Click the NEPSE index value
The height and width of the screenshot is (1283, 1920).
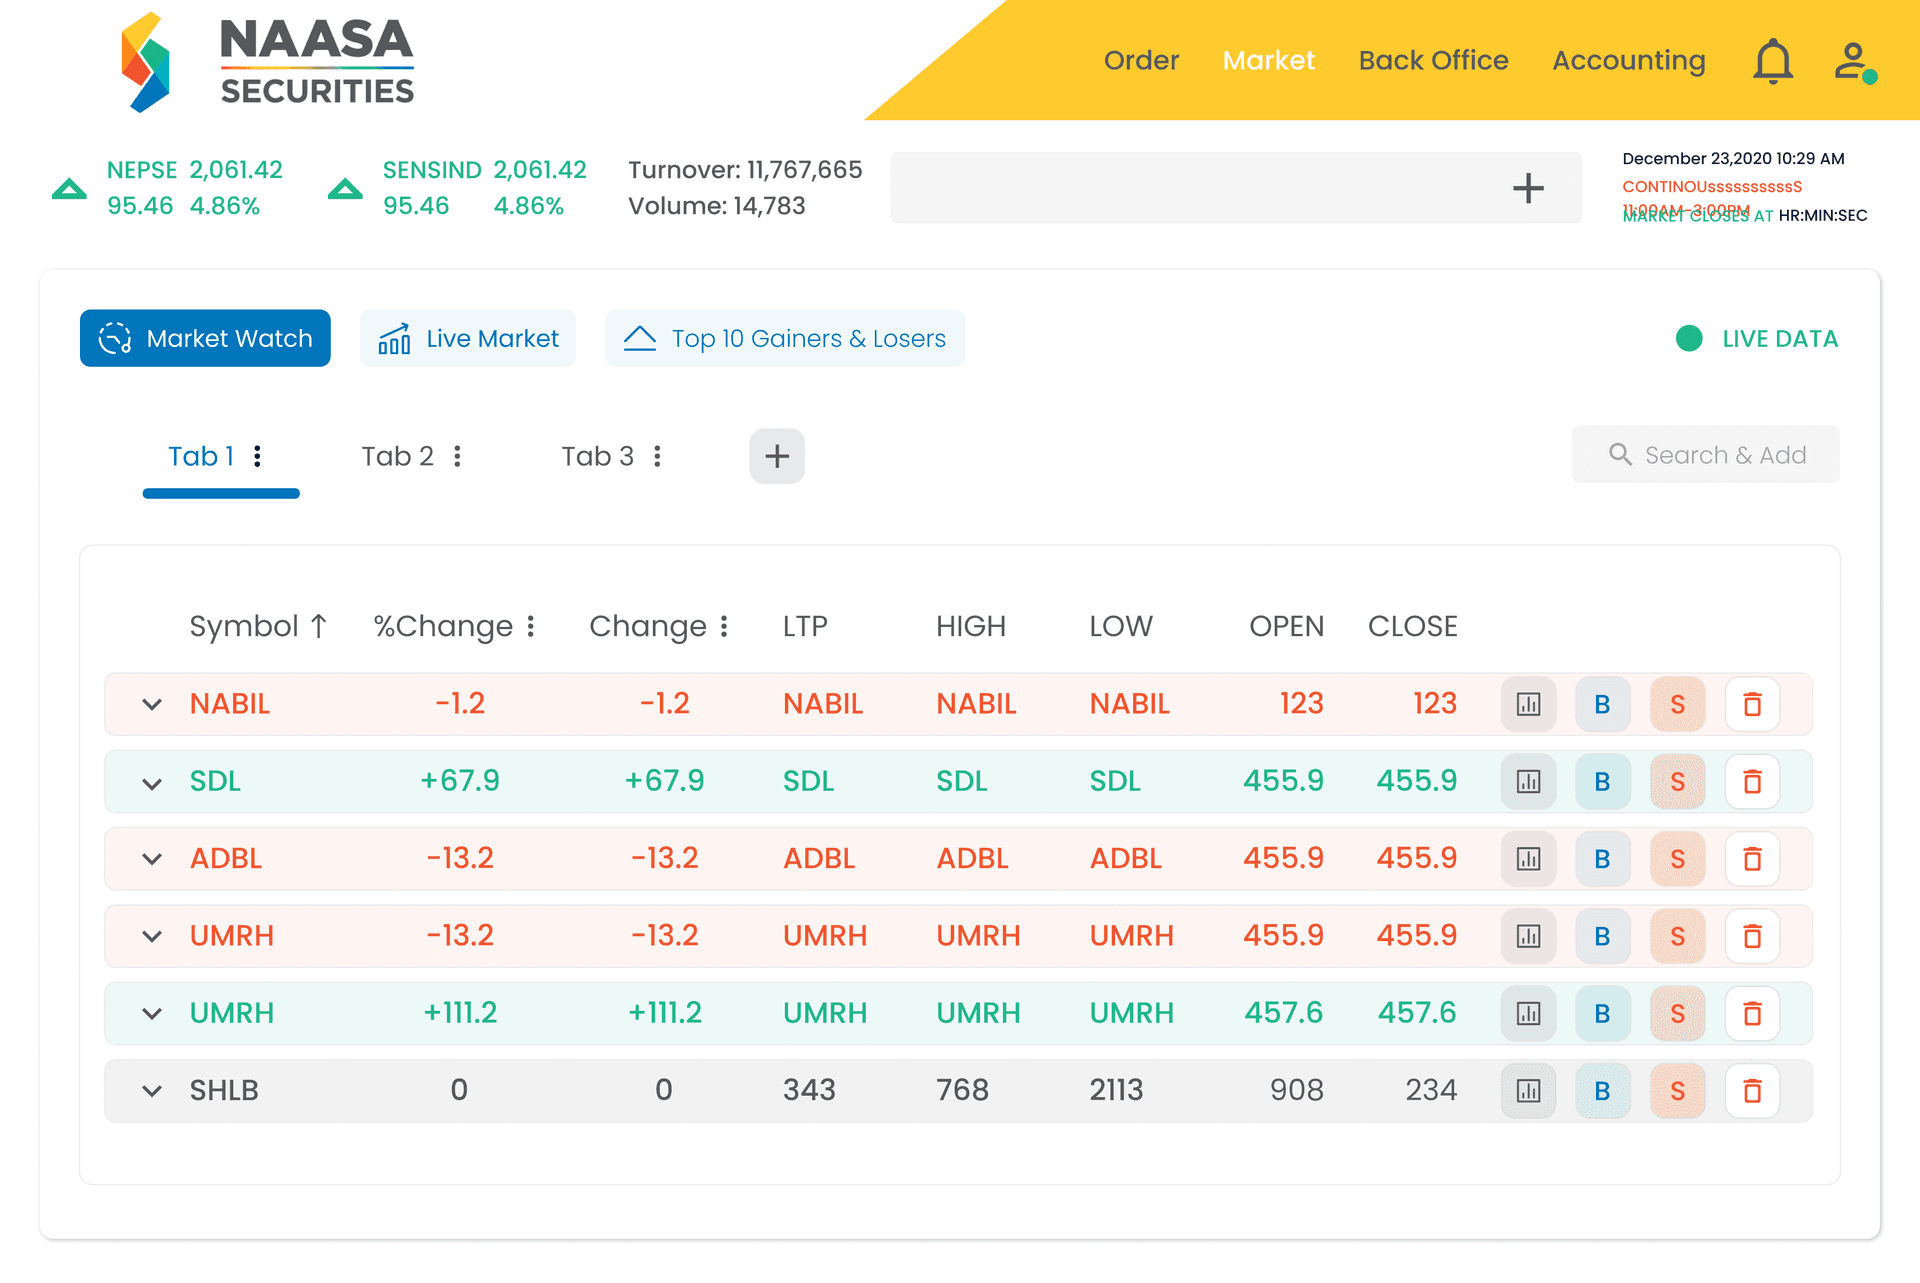(236, 170)
